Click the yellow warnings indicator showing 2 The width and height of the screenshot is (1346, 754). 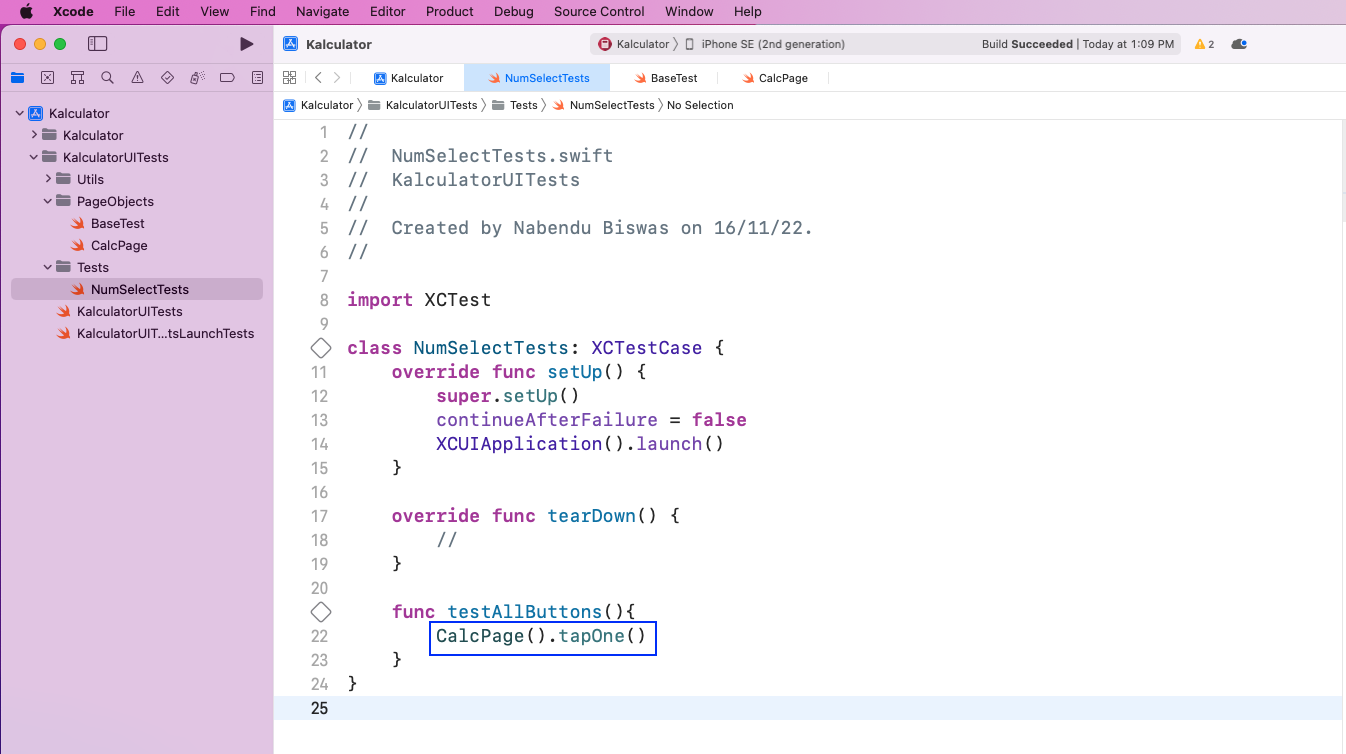pyautogui.click(x=1204, y=44)
